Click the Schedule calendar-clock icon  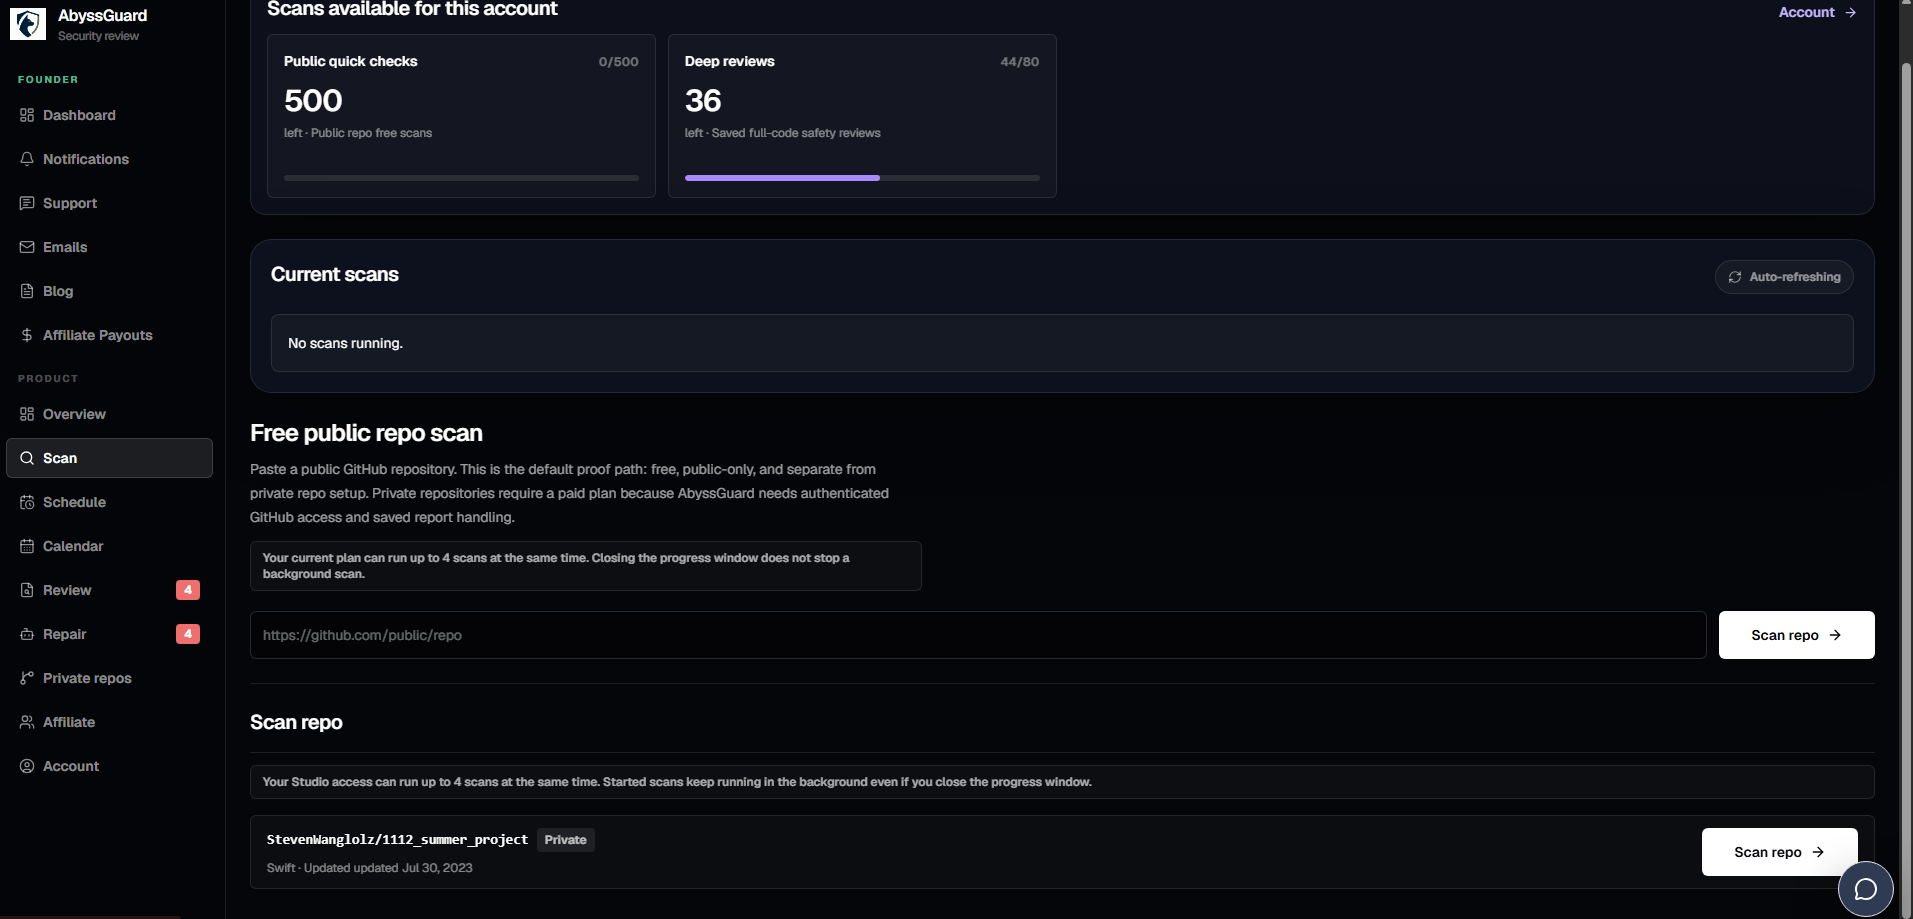click(x=27, y=502)
